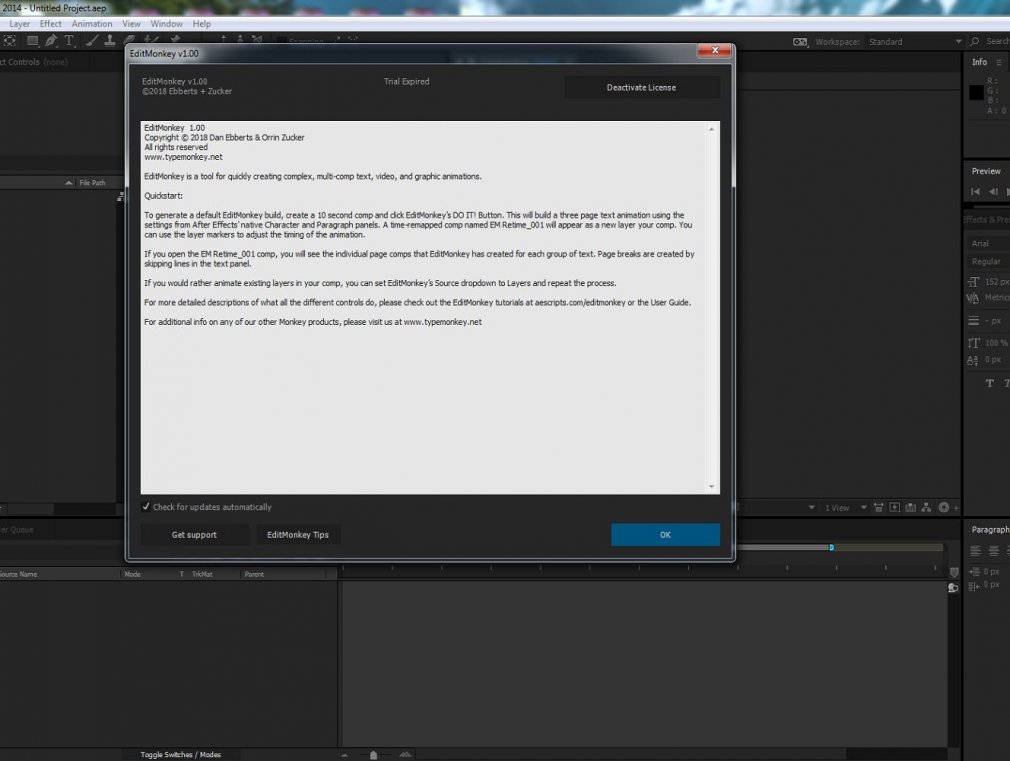Click the baseline shift icon

[x=973, y=360]
